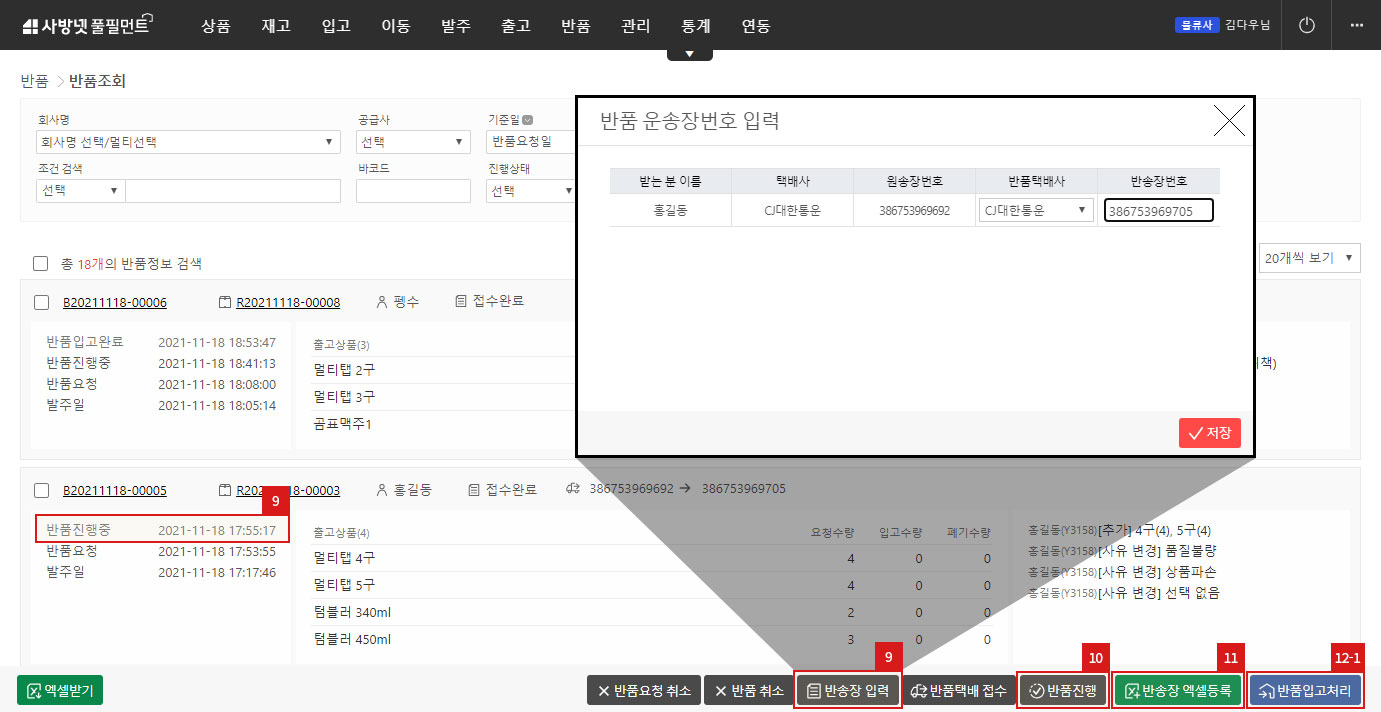This screenshot has width=1381, height=712.
Task: Open the more options ellipsis menu
Action: click(1356, 24)
